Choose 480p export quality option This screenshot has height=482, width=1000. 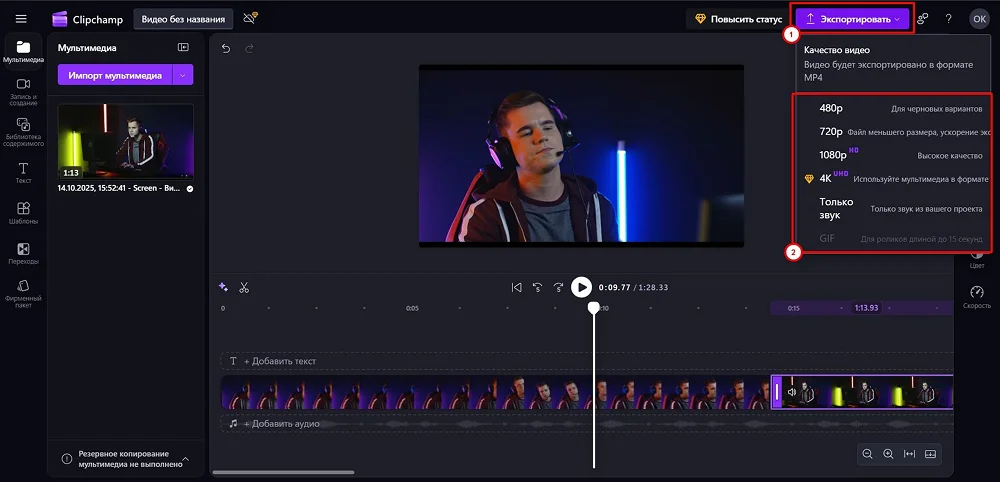pos(831,108)
